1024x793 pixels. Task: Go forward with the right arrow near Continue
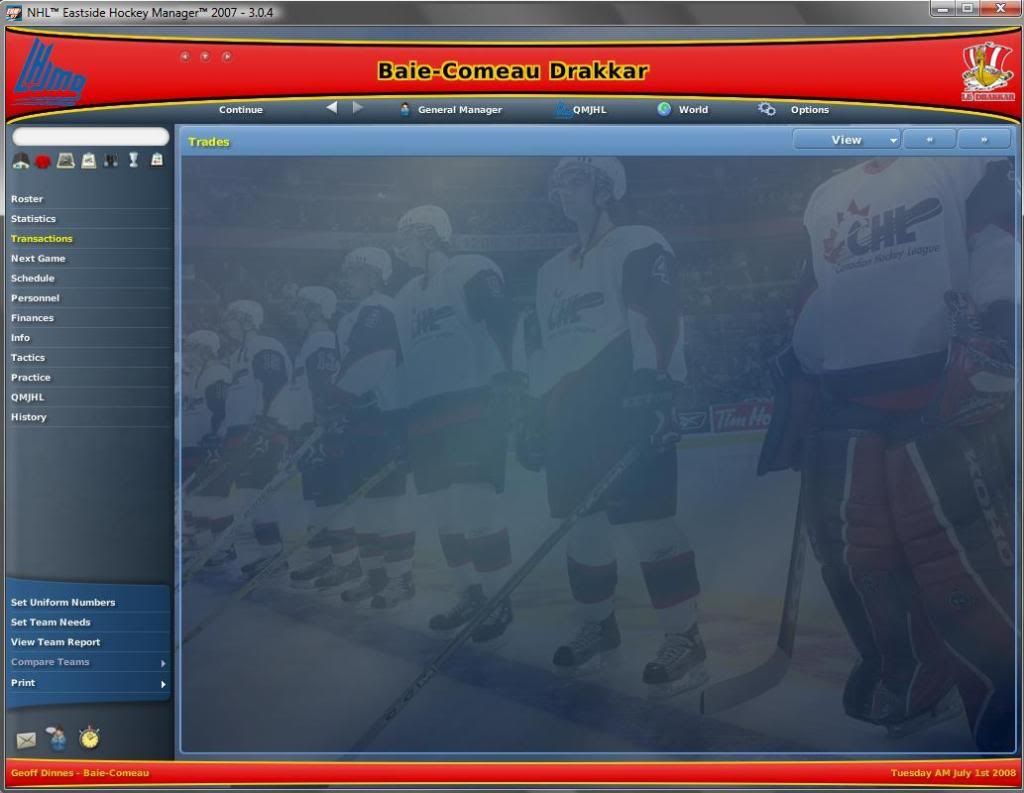pos(357,108)
